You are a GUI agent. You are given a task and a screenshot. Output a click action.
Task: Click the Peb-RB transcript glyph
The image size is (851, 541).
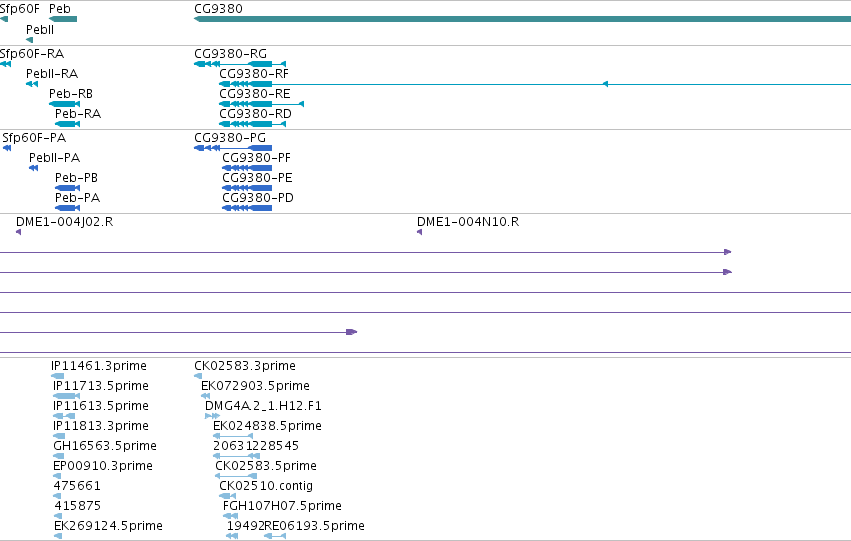click(65, 104)
